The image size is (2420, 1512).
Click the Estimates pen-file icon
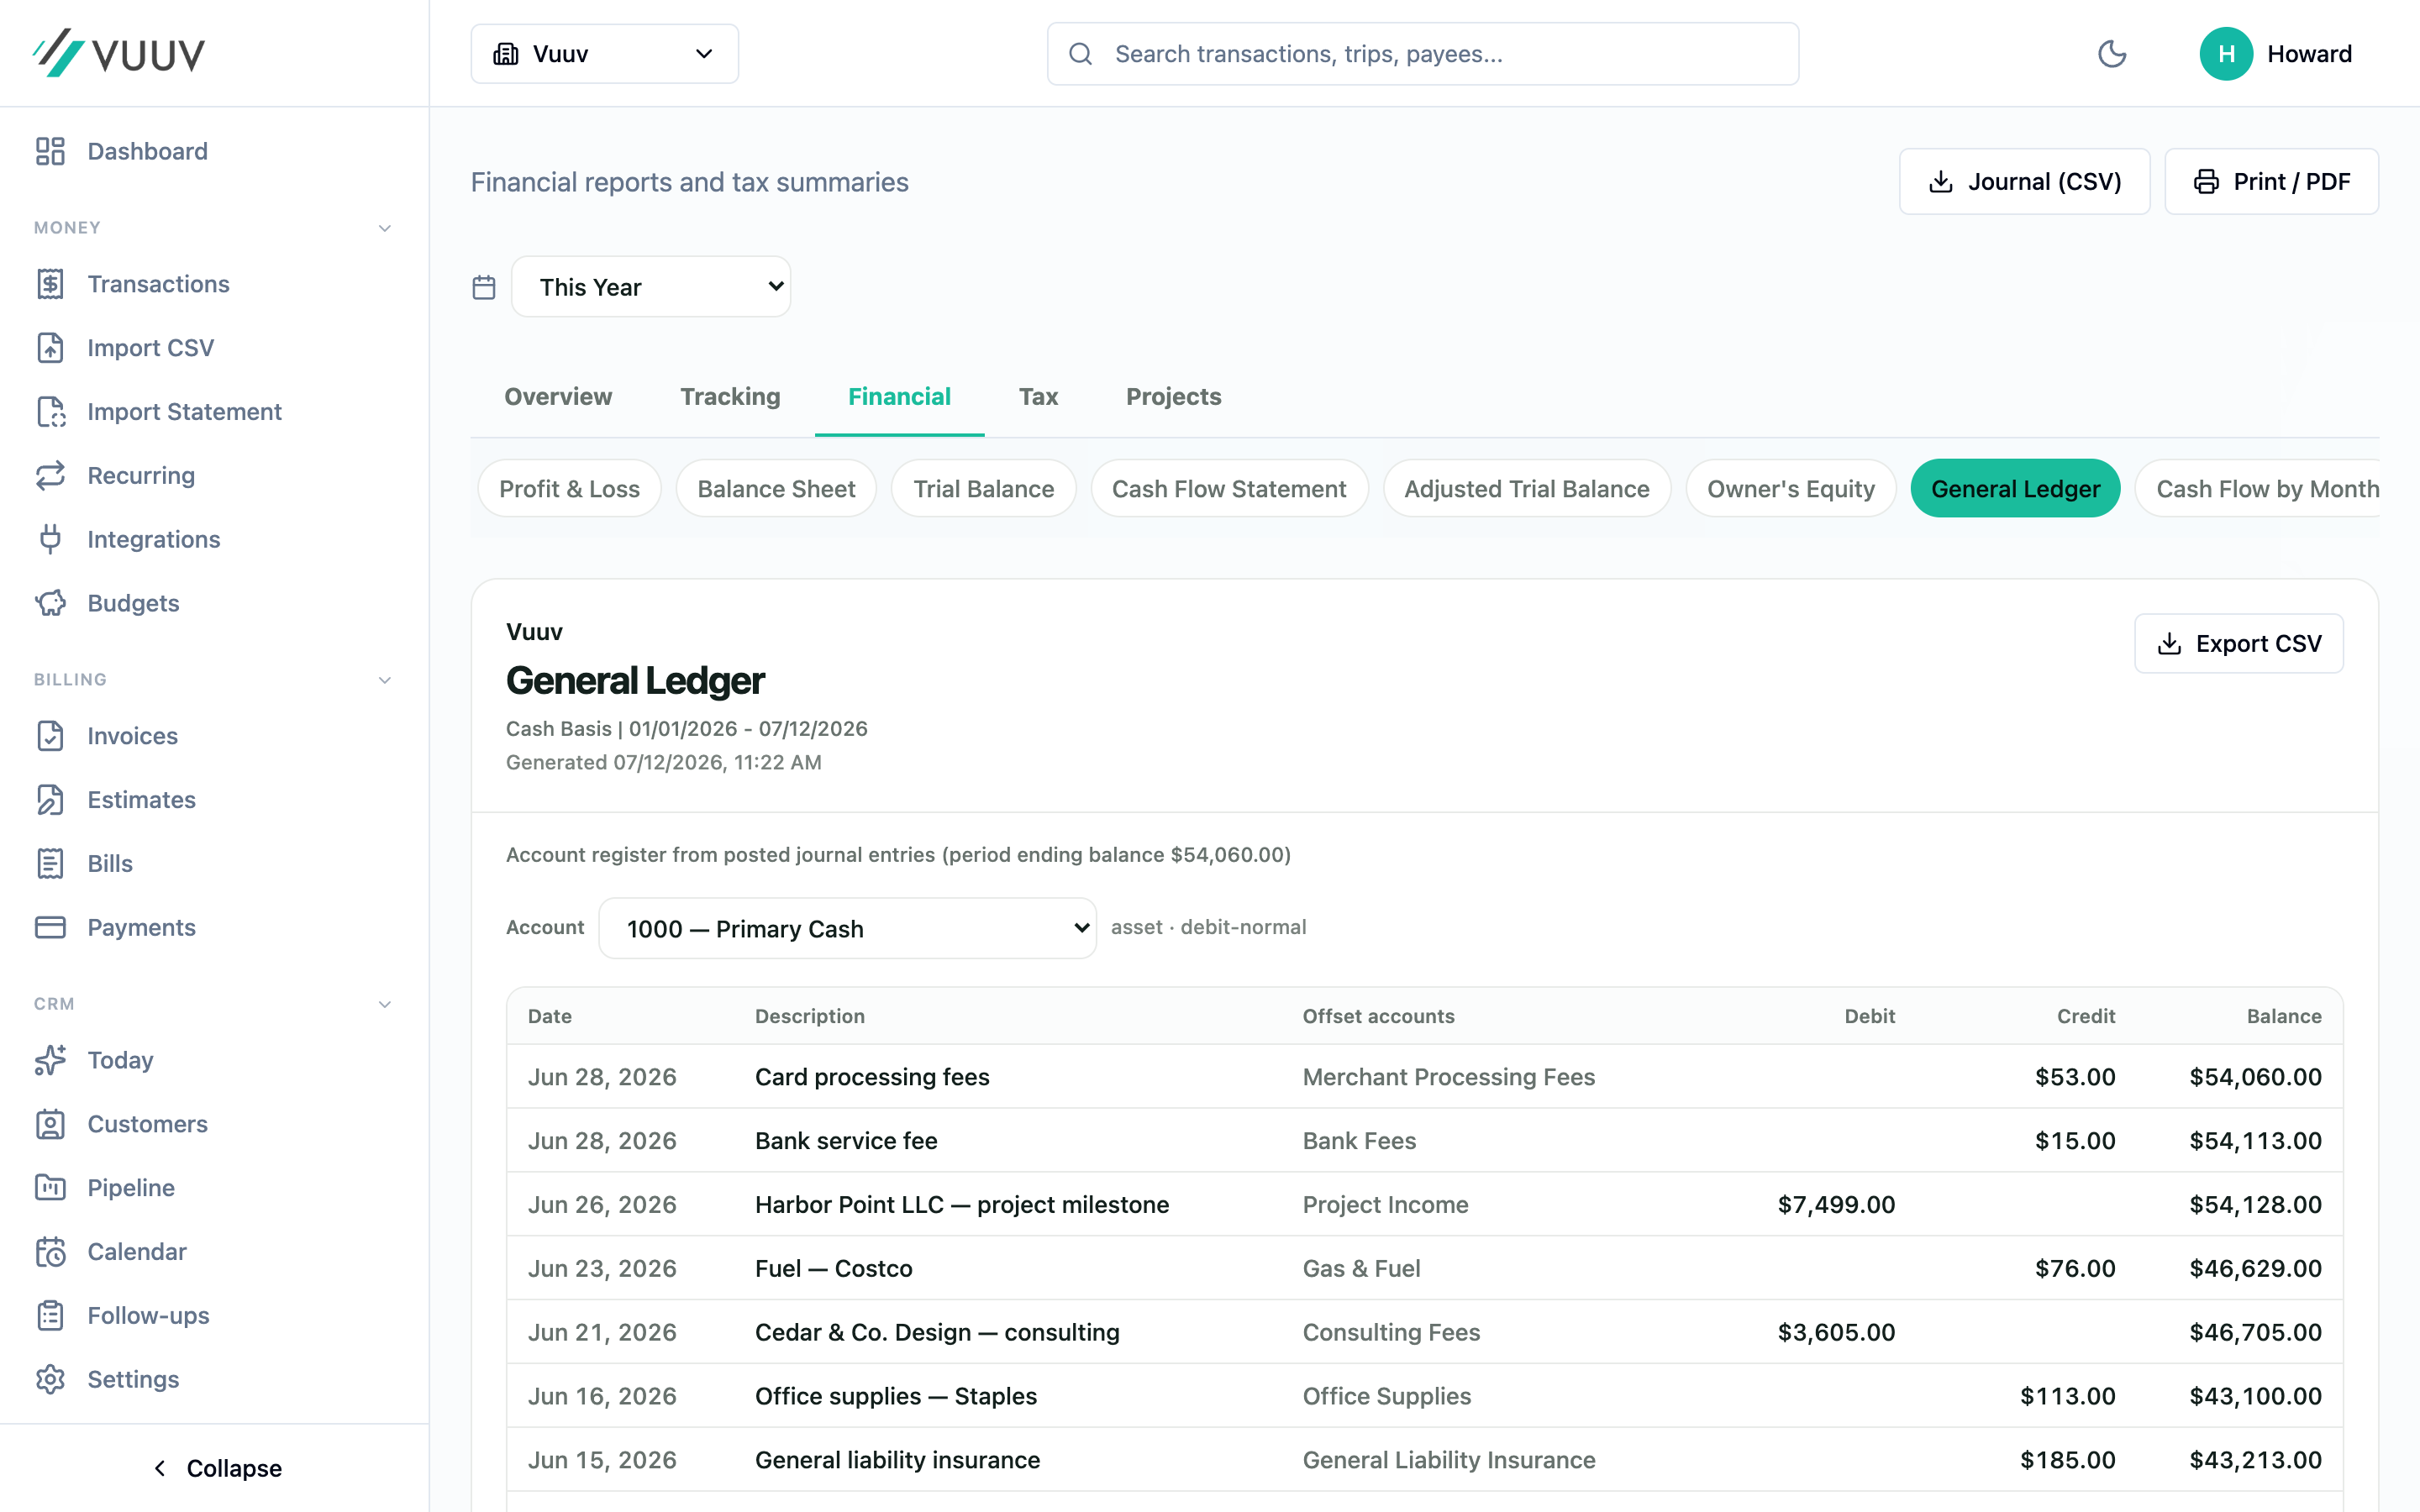[x=50, y=800]
